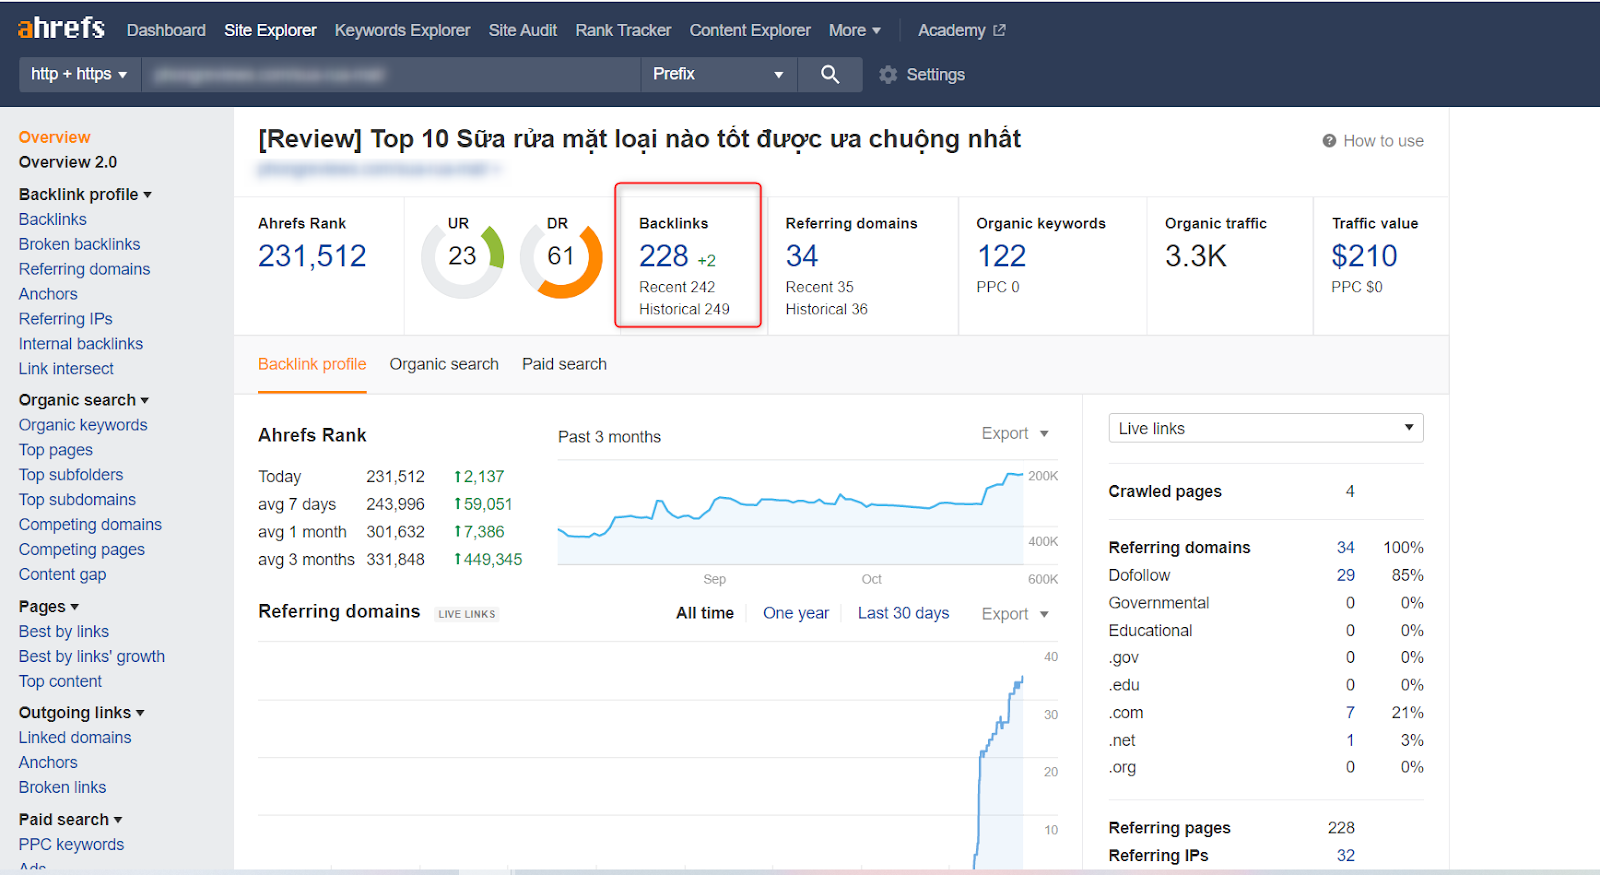Click the URL input field

click(391, 74)
